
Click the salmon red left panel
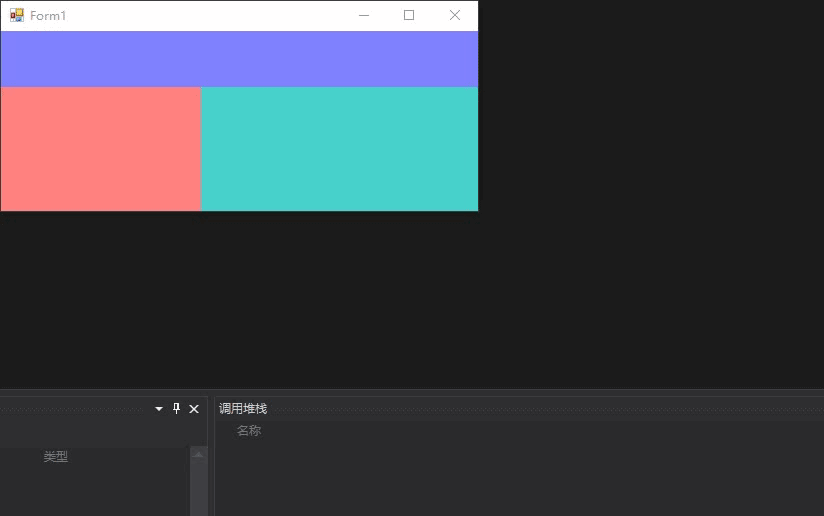(x=101, y=149)
